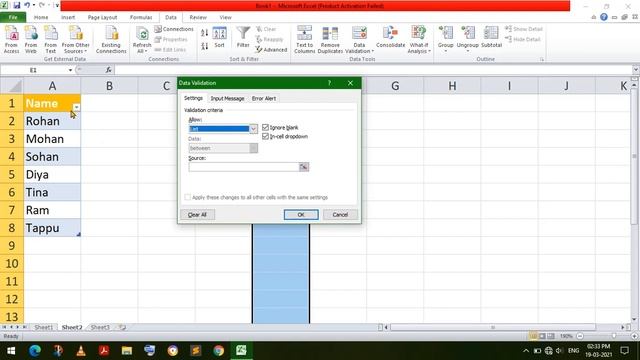The width and height of the screenshot is (640, 360).
Task: Sort A to Z ascending
Action: [204, 33]
